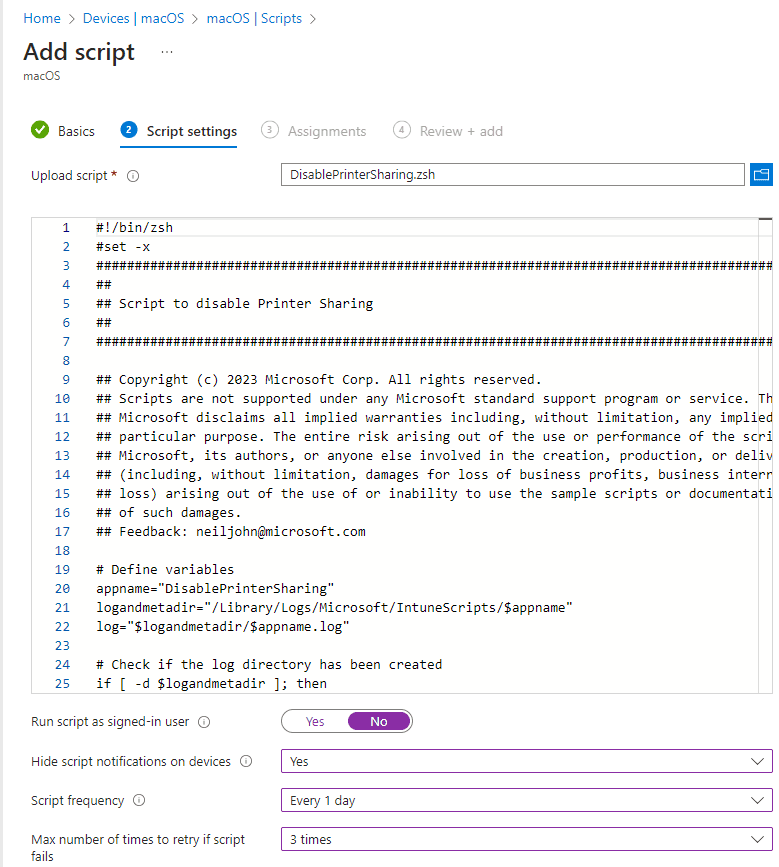Screen dimensions: 779x867
Task: Click the '## of such damages.' line
Action: coord(168,513)
